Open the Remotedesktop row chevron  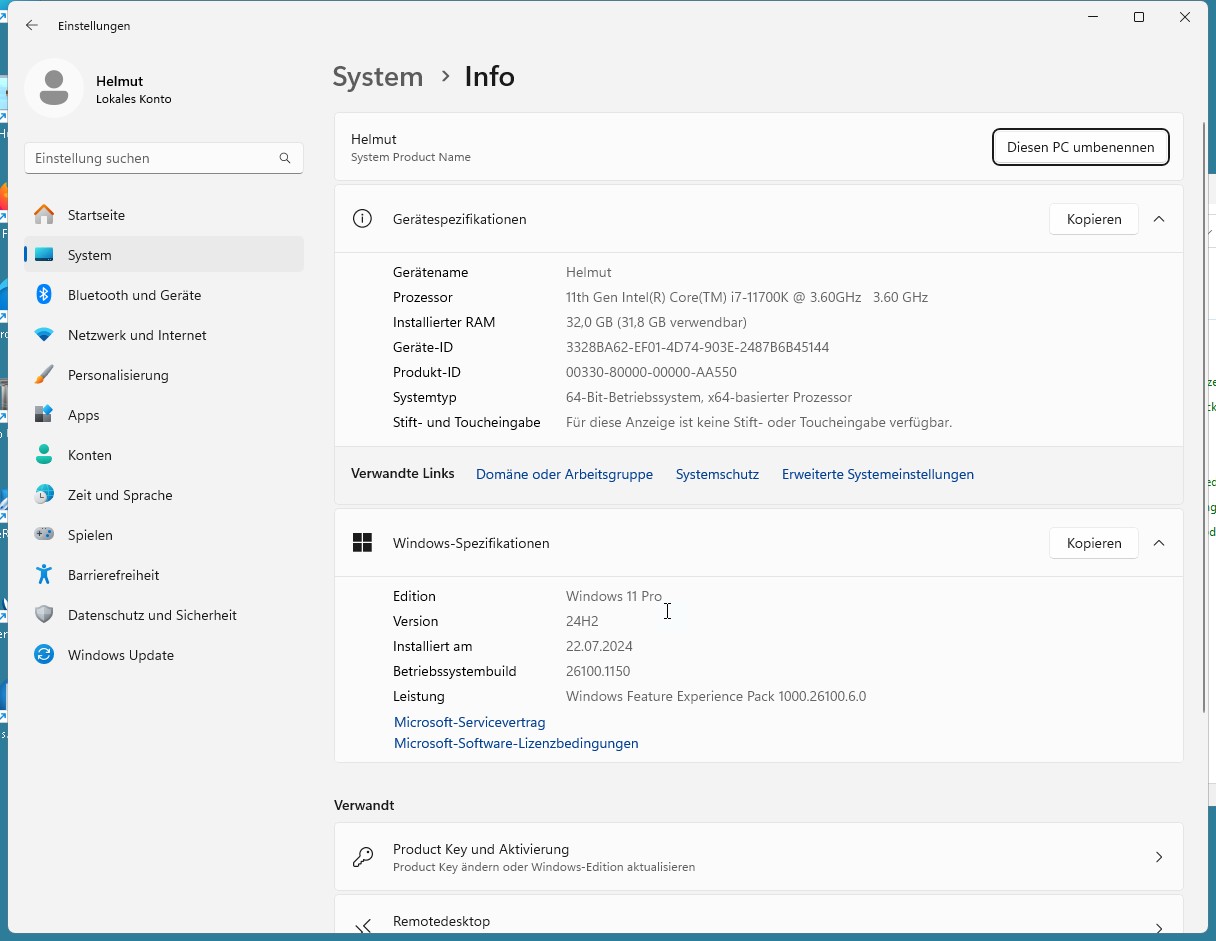click(1159, 928)
